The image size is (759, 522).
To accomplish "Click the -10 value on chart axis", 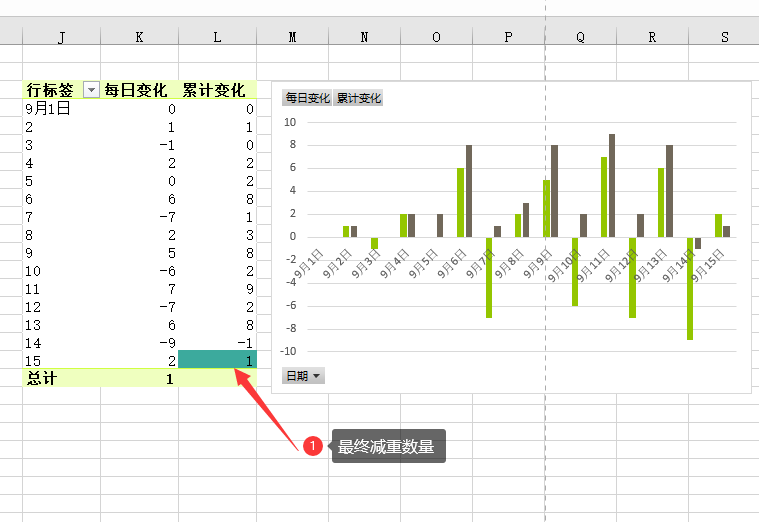I will (x=288, y=351).
